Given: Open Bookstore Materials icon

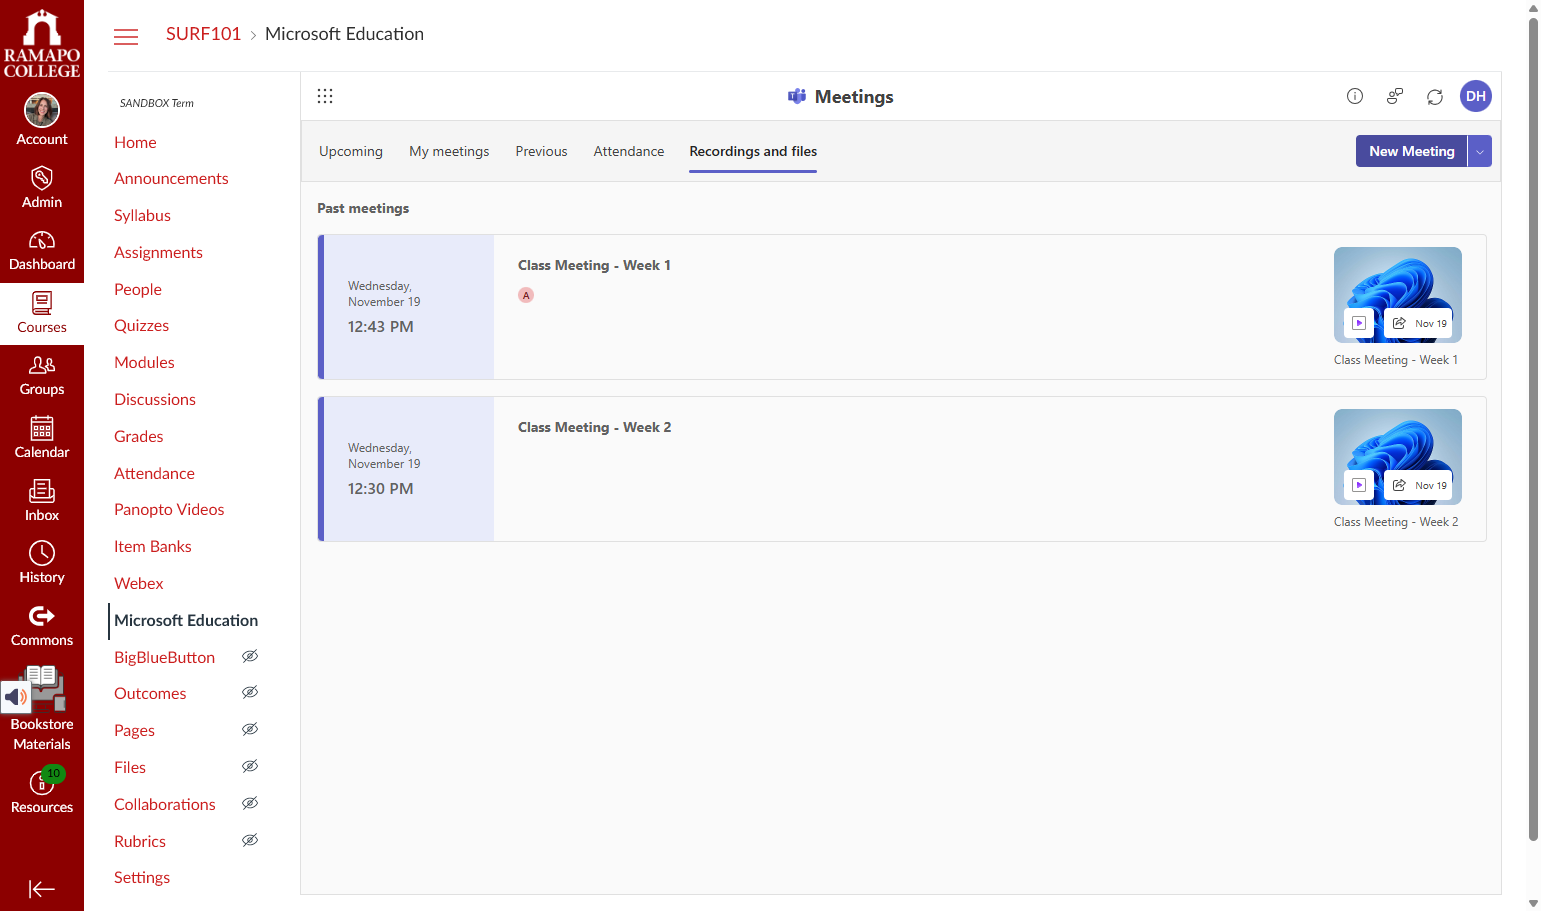Looking at the screenshot, I should (x=42, y=688).
